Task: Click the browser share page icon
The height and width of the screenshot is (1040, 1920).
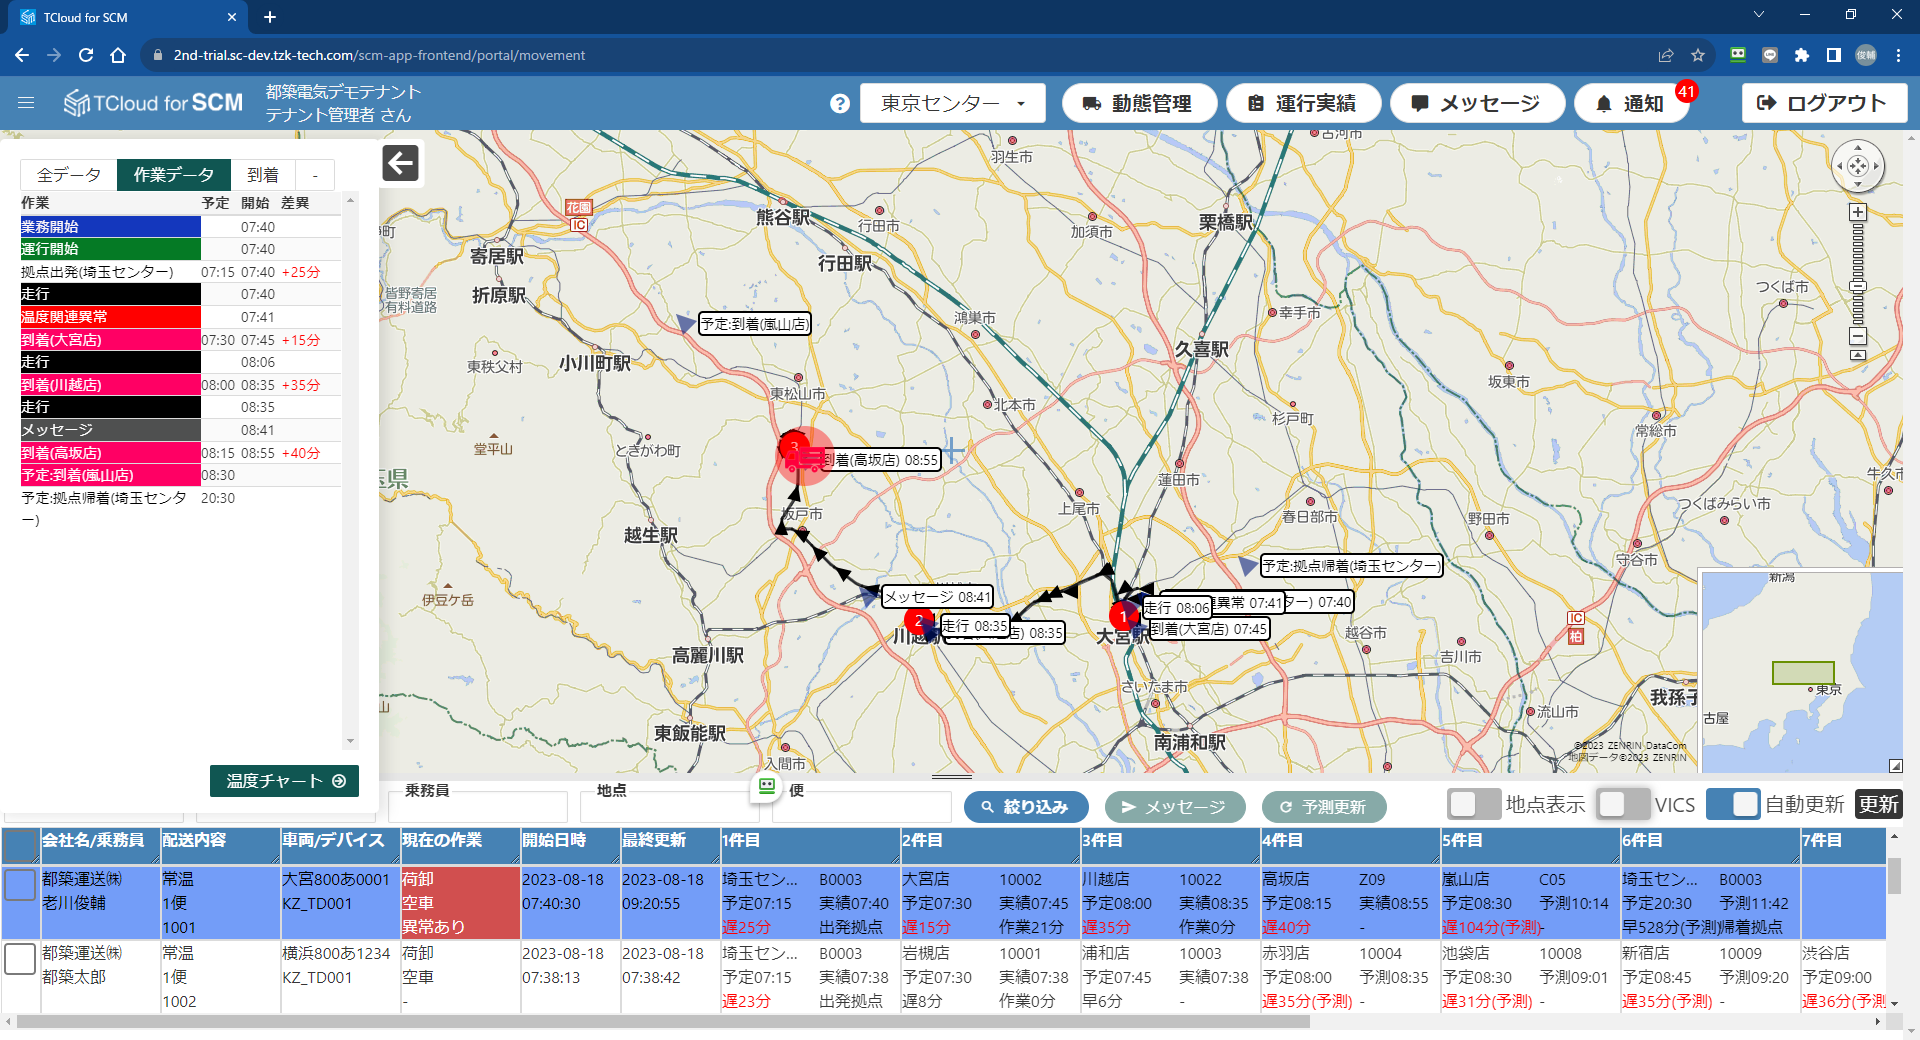Action: [1666, 55]
